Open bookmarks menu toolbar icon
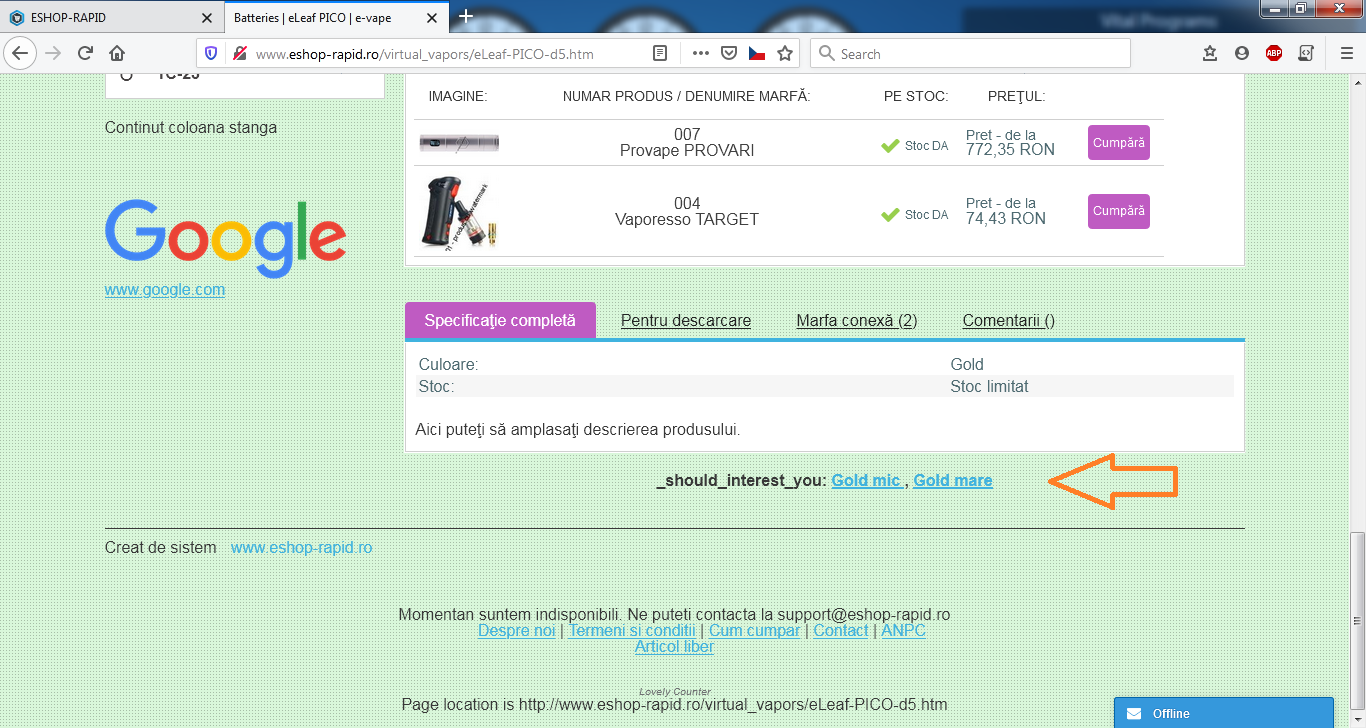1366x728 pixels. (1210, 53)
